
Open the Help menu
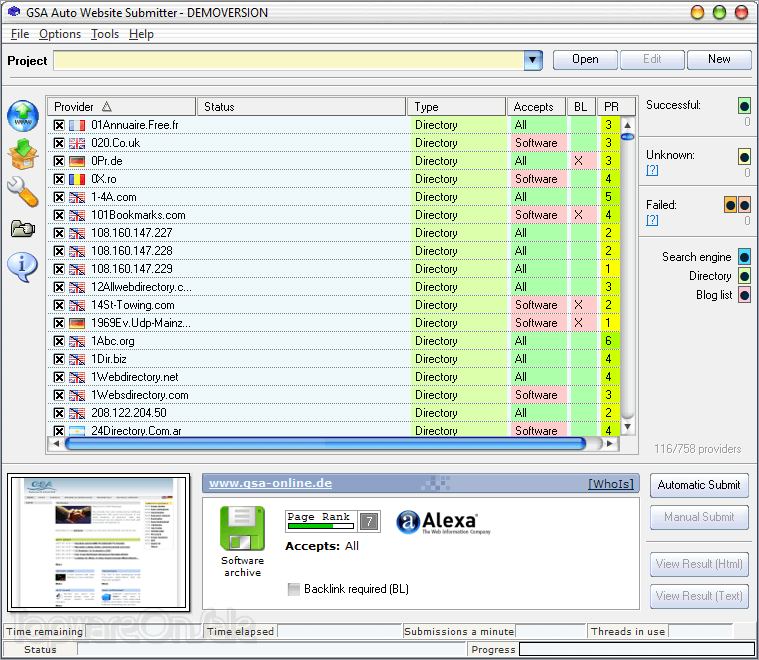[x=141, y=34]
